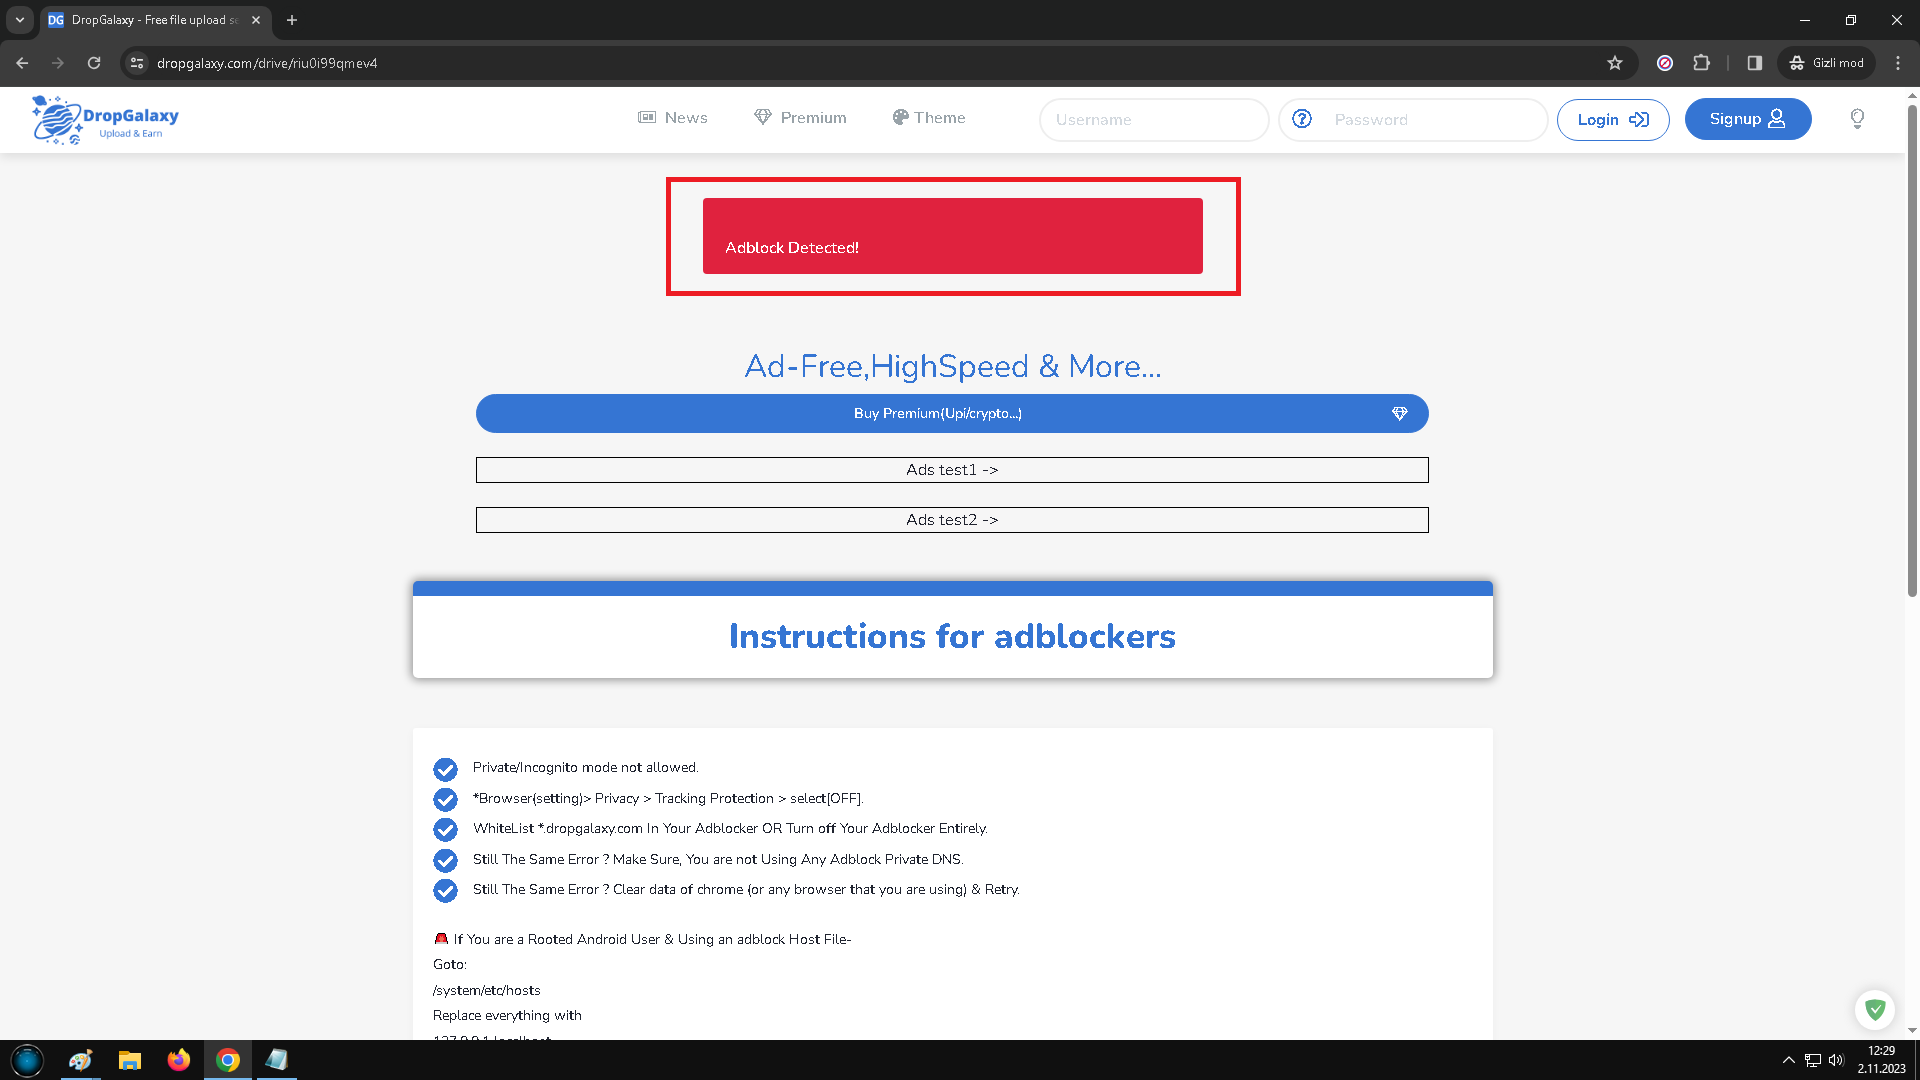The width and height of the screenshot is (1920, 1080).
Task: Follow the Ads test1 link
Action: coord(952,469)
